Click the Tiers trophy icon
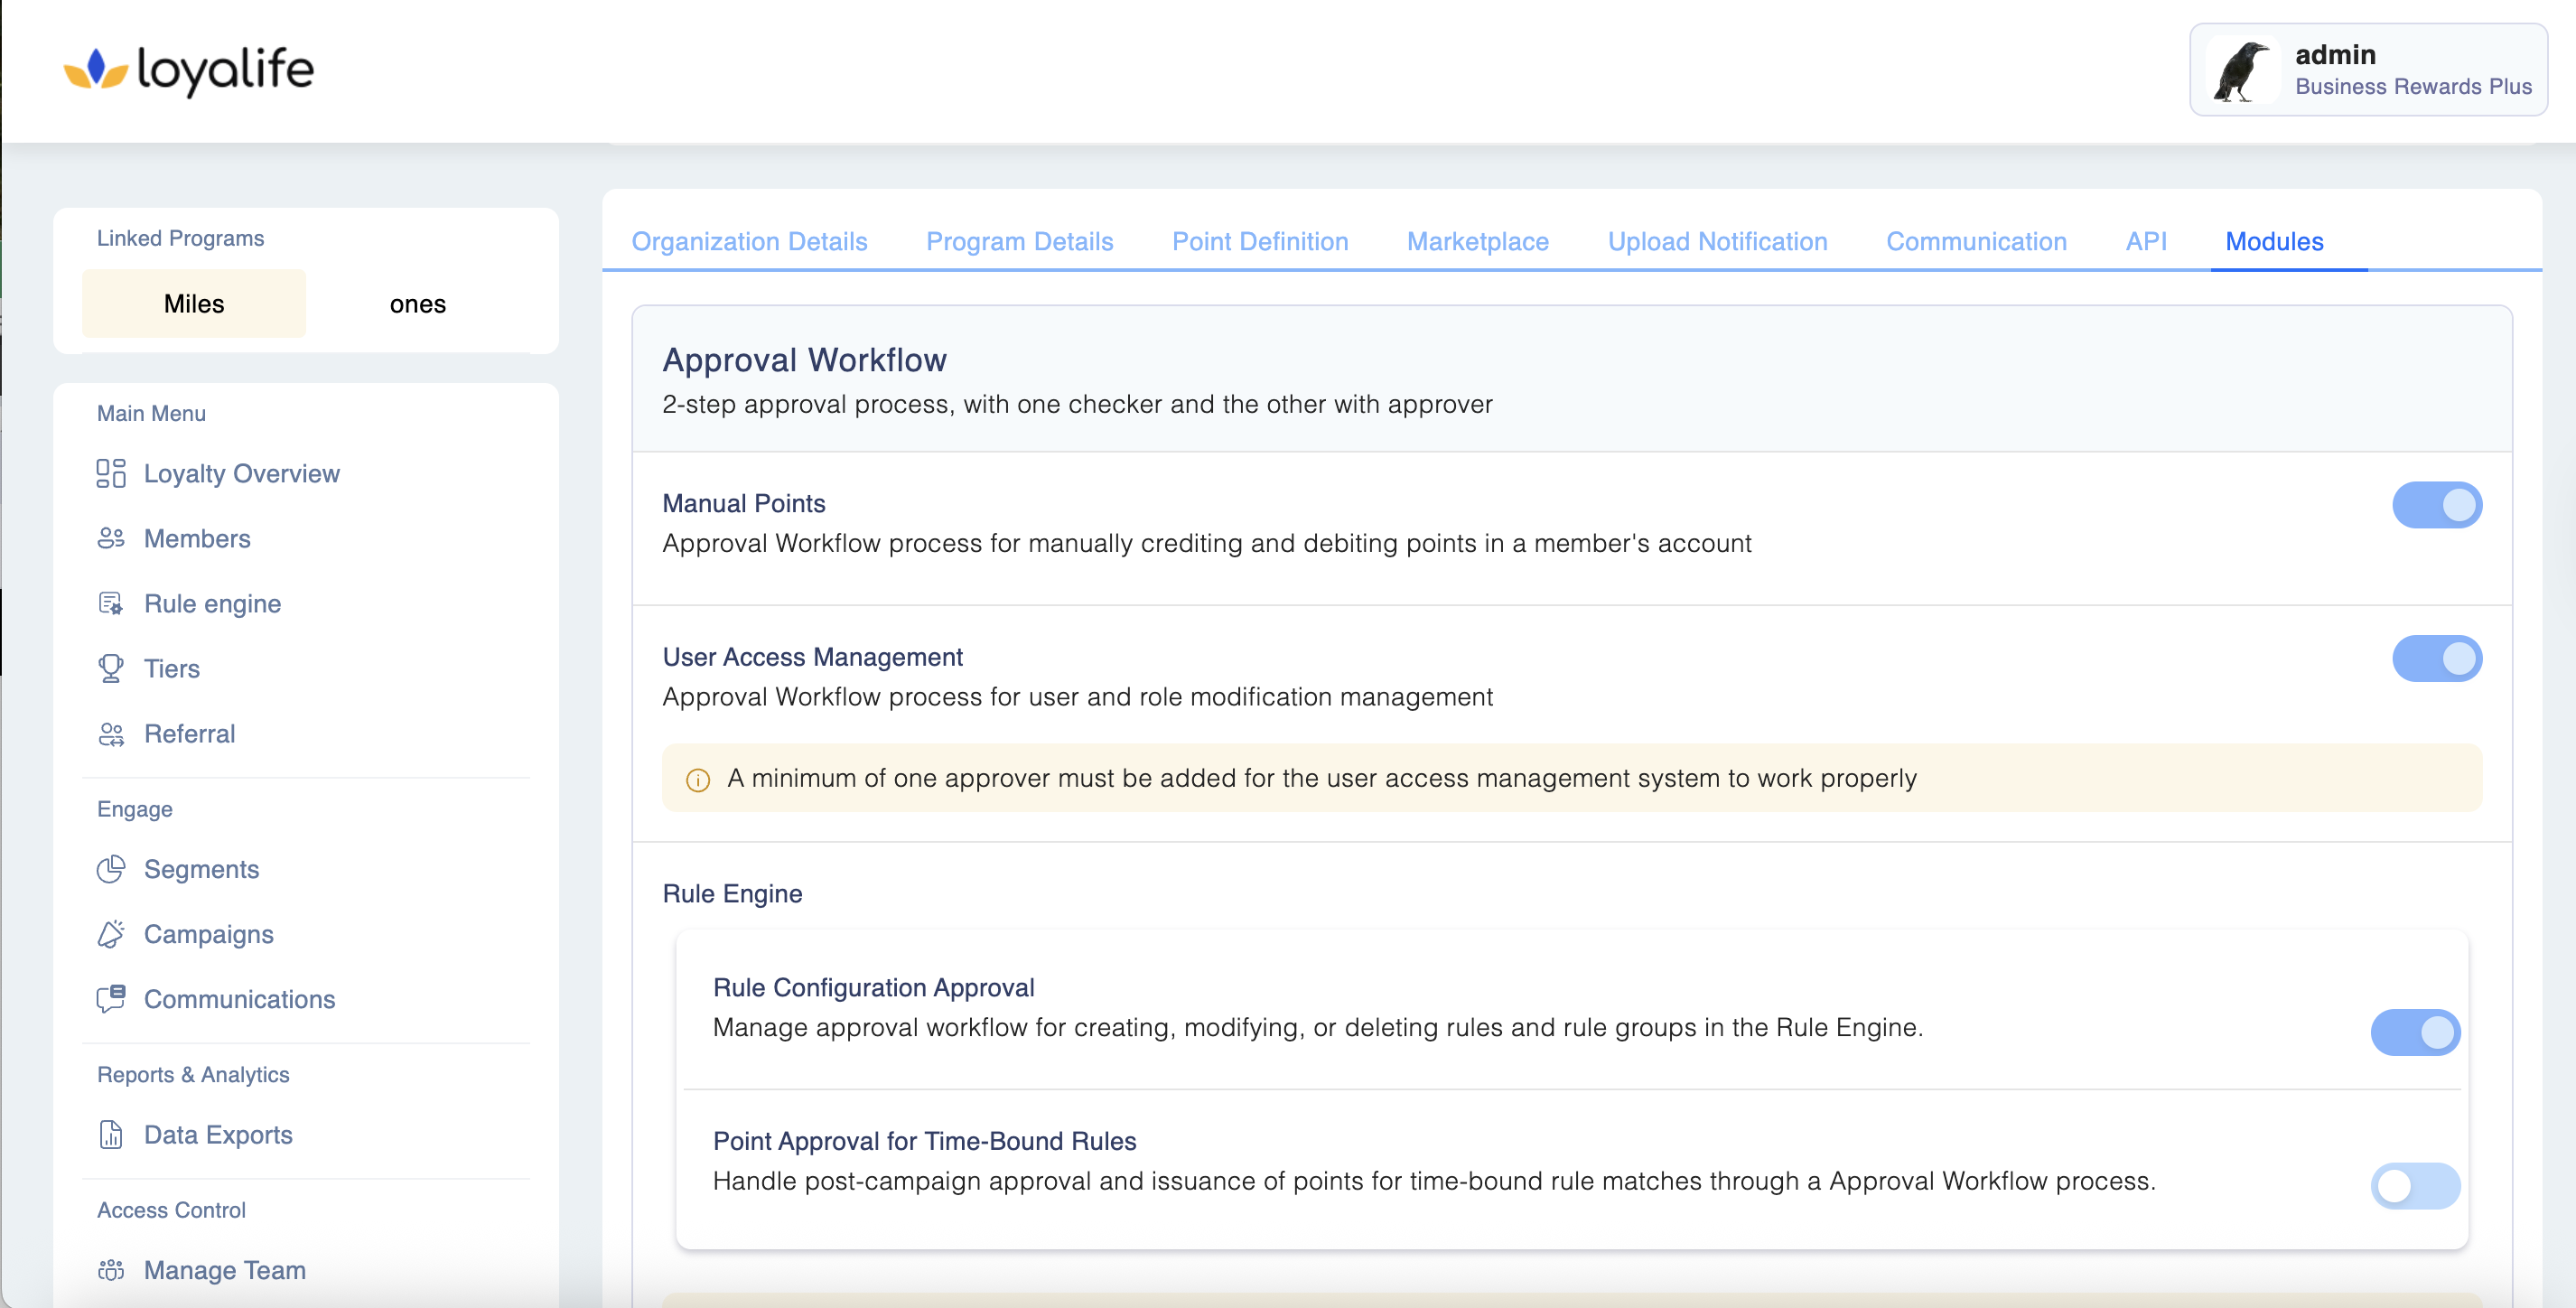The height and width of the screenshot is (1308, 2576). [x=111, y=668]
